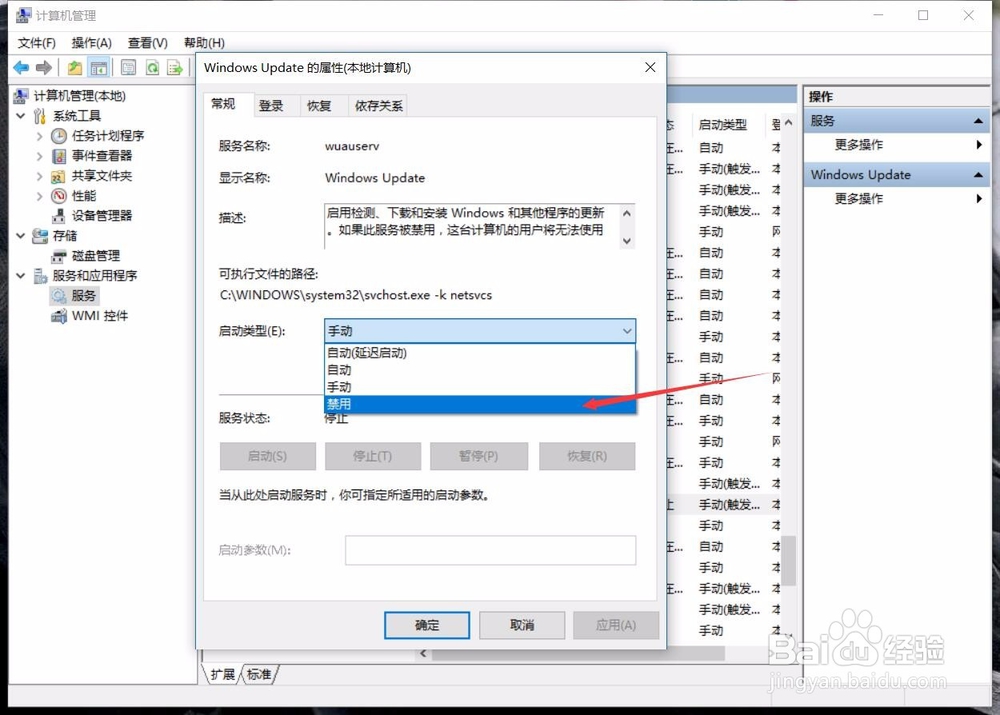Click the 确定 button
Image resolution: width=1000 pixels, height=715 pixels.
[427, 626]
